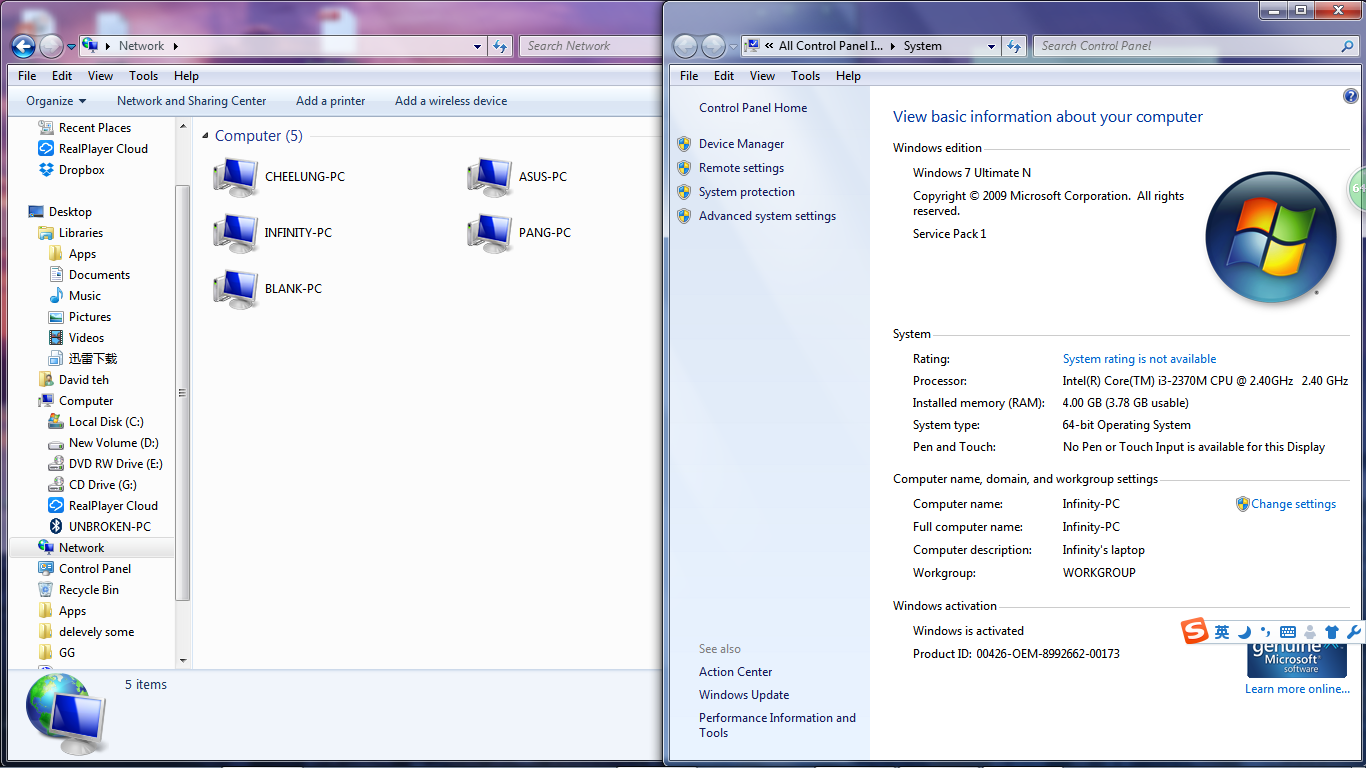Viewport: 1366px width, 768px height.
Task: Toggle the 英 language mode icon
Action: [x=1222, y=632]
